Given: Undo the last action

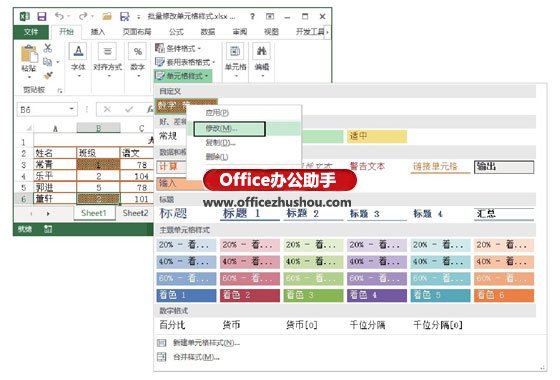Looking at the screenshot, I should click(x=59, y=16).
